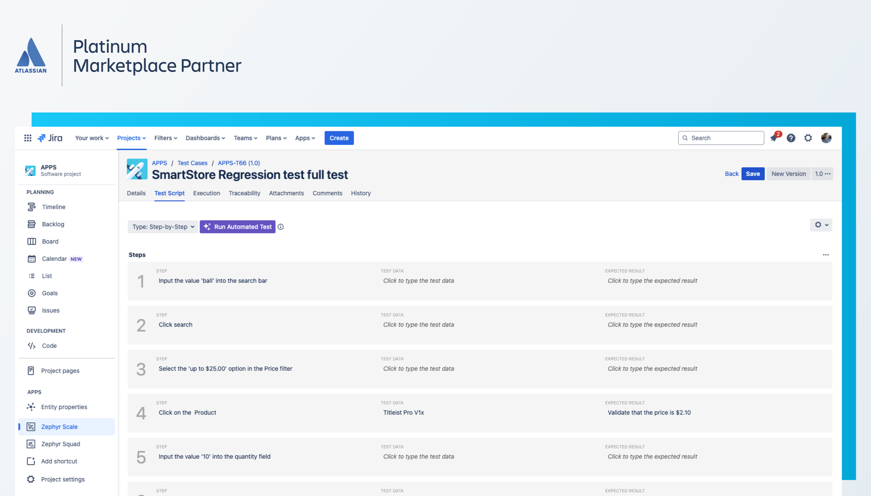The height and width of the screenshot is (496, 871).
Task: Click the New Version button
Action: pos(788,174)
